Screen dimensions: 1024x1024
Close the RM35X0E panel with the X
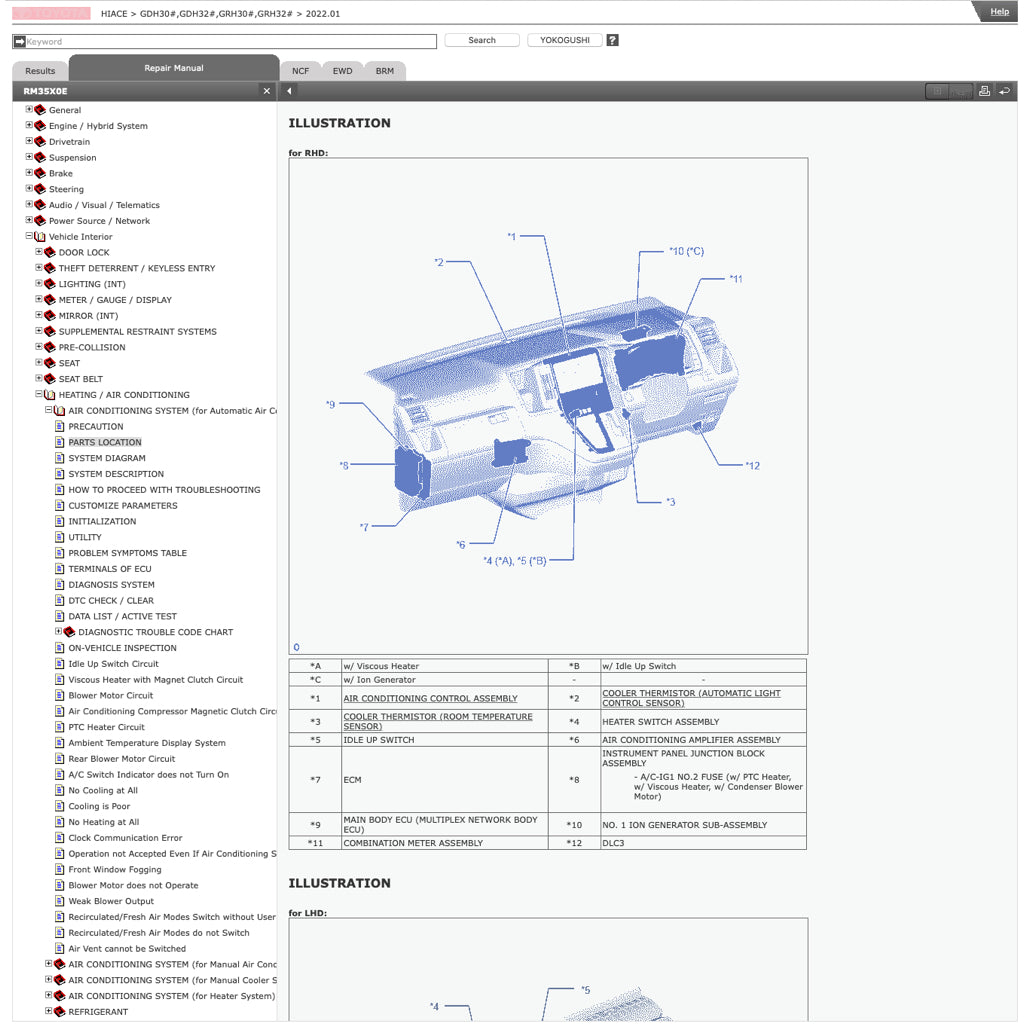click(x=266, y=90)
